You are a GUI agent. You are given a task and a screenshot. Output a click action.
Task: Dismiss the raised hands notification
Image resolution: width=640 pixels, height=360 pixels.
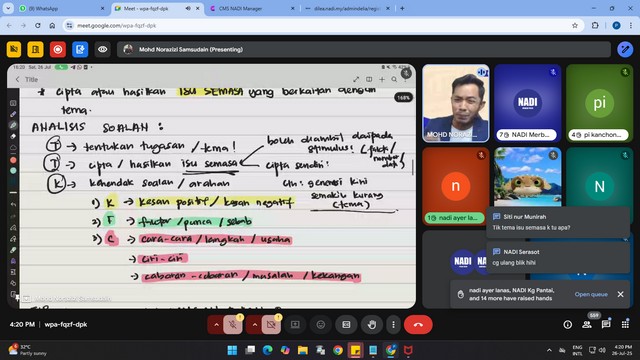620,294
